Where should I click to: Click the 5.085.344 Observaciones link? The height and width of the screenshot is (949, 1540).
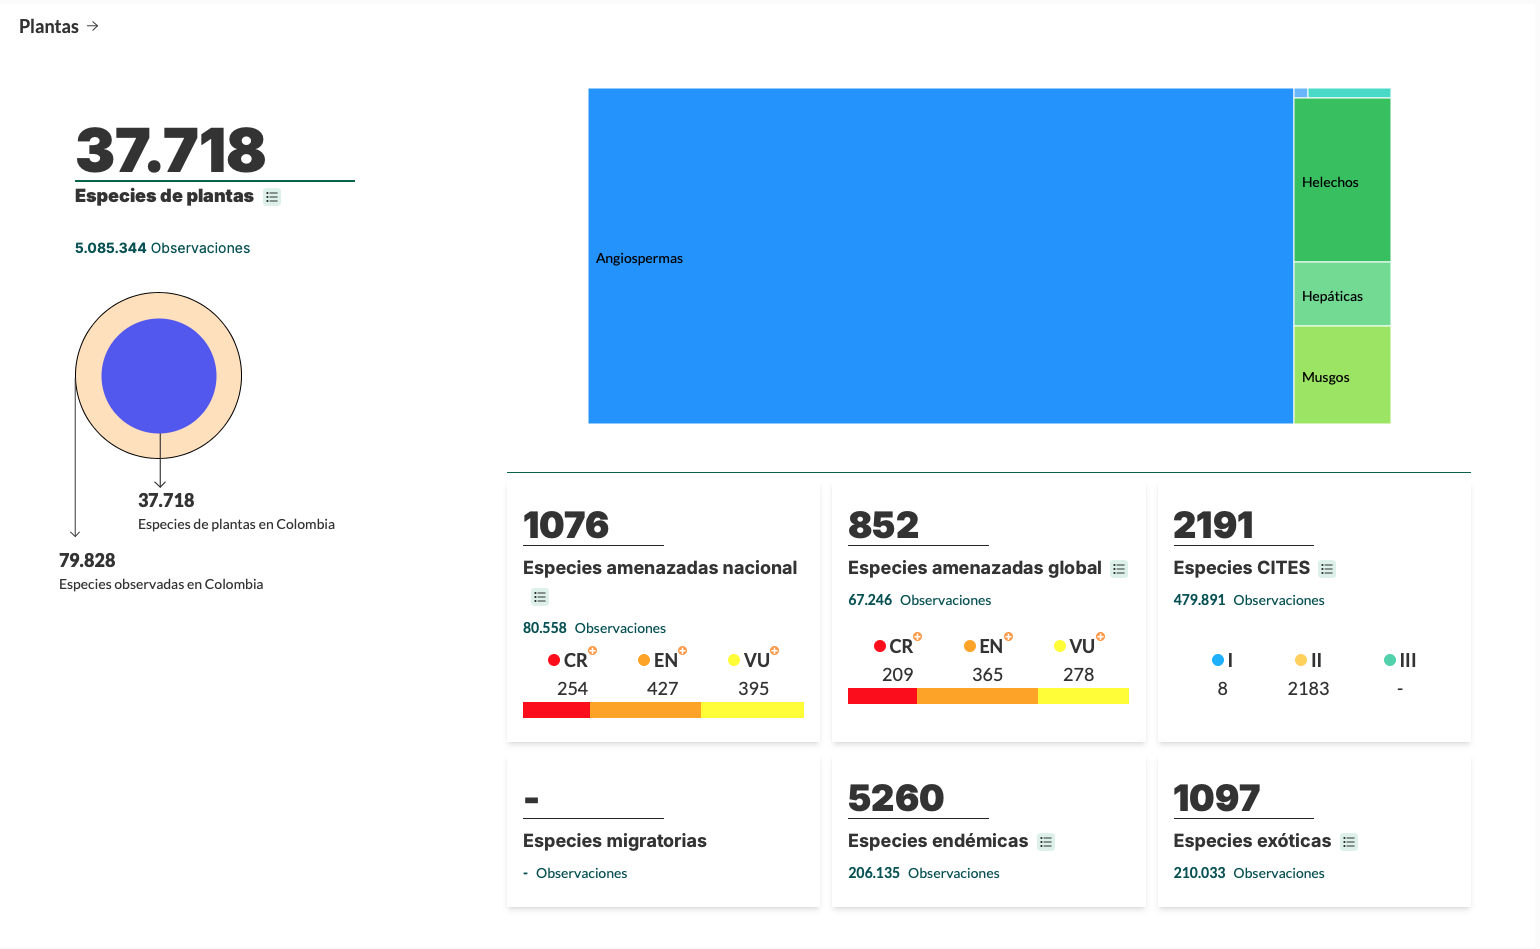(x=162, y=248)
